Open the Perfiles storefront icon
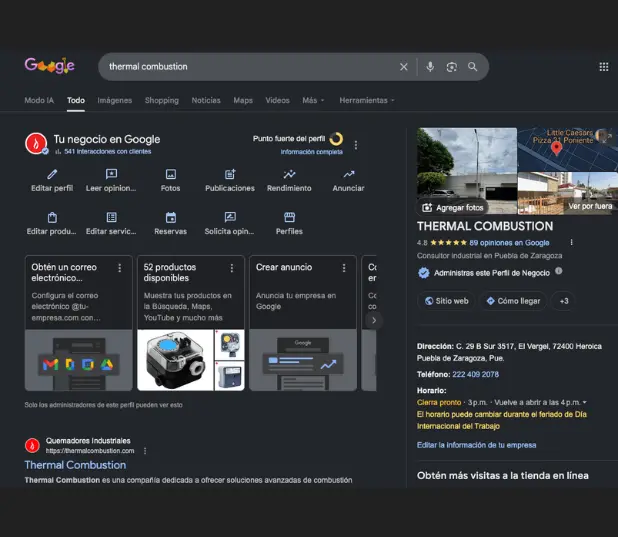 coord(289,217)
